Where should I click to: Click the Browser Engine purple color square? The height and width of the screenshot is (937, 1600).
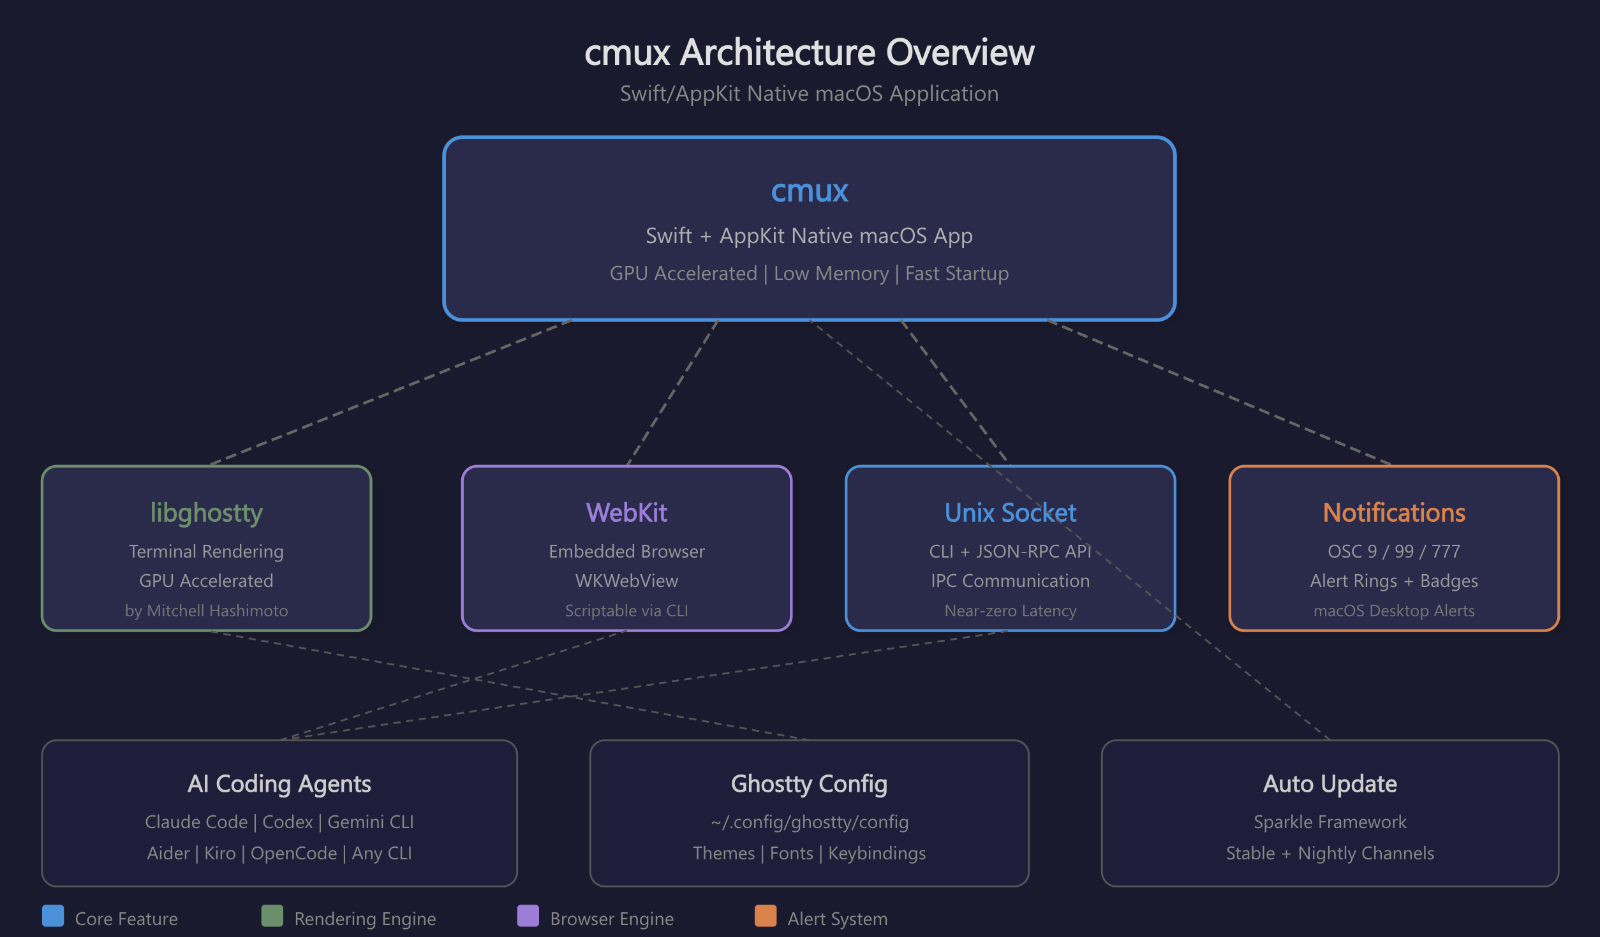point(528,915)
